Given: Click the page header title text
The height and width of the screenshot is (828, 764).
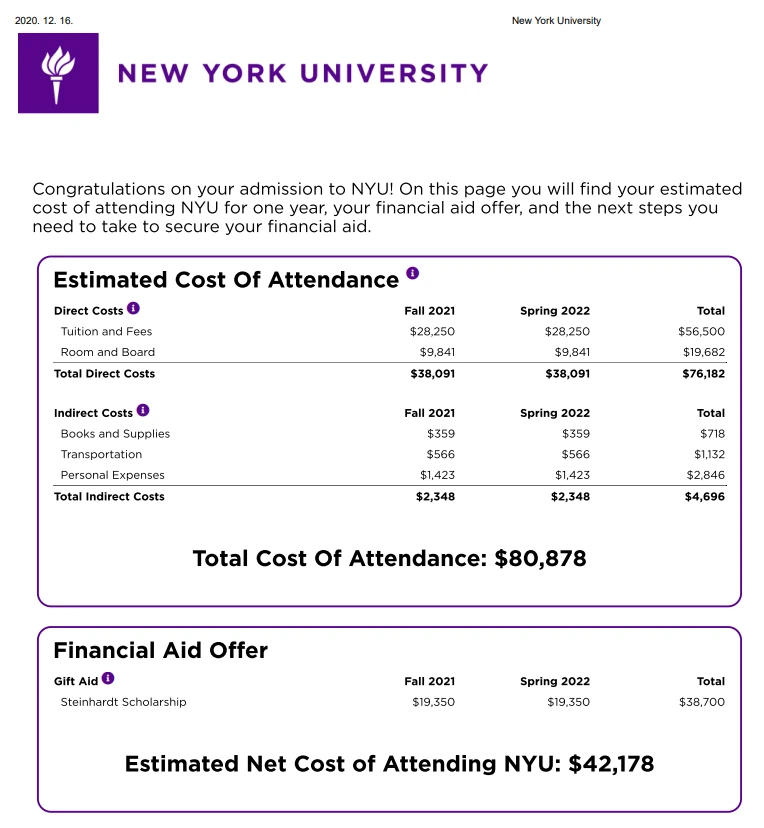Looking at the screenshot, I should point(556,20).
